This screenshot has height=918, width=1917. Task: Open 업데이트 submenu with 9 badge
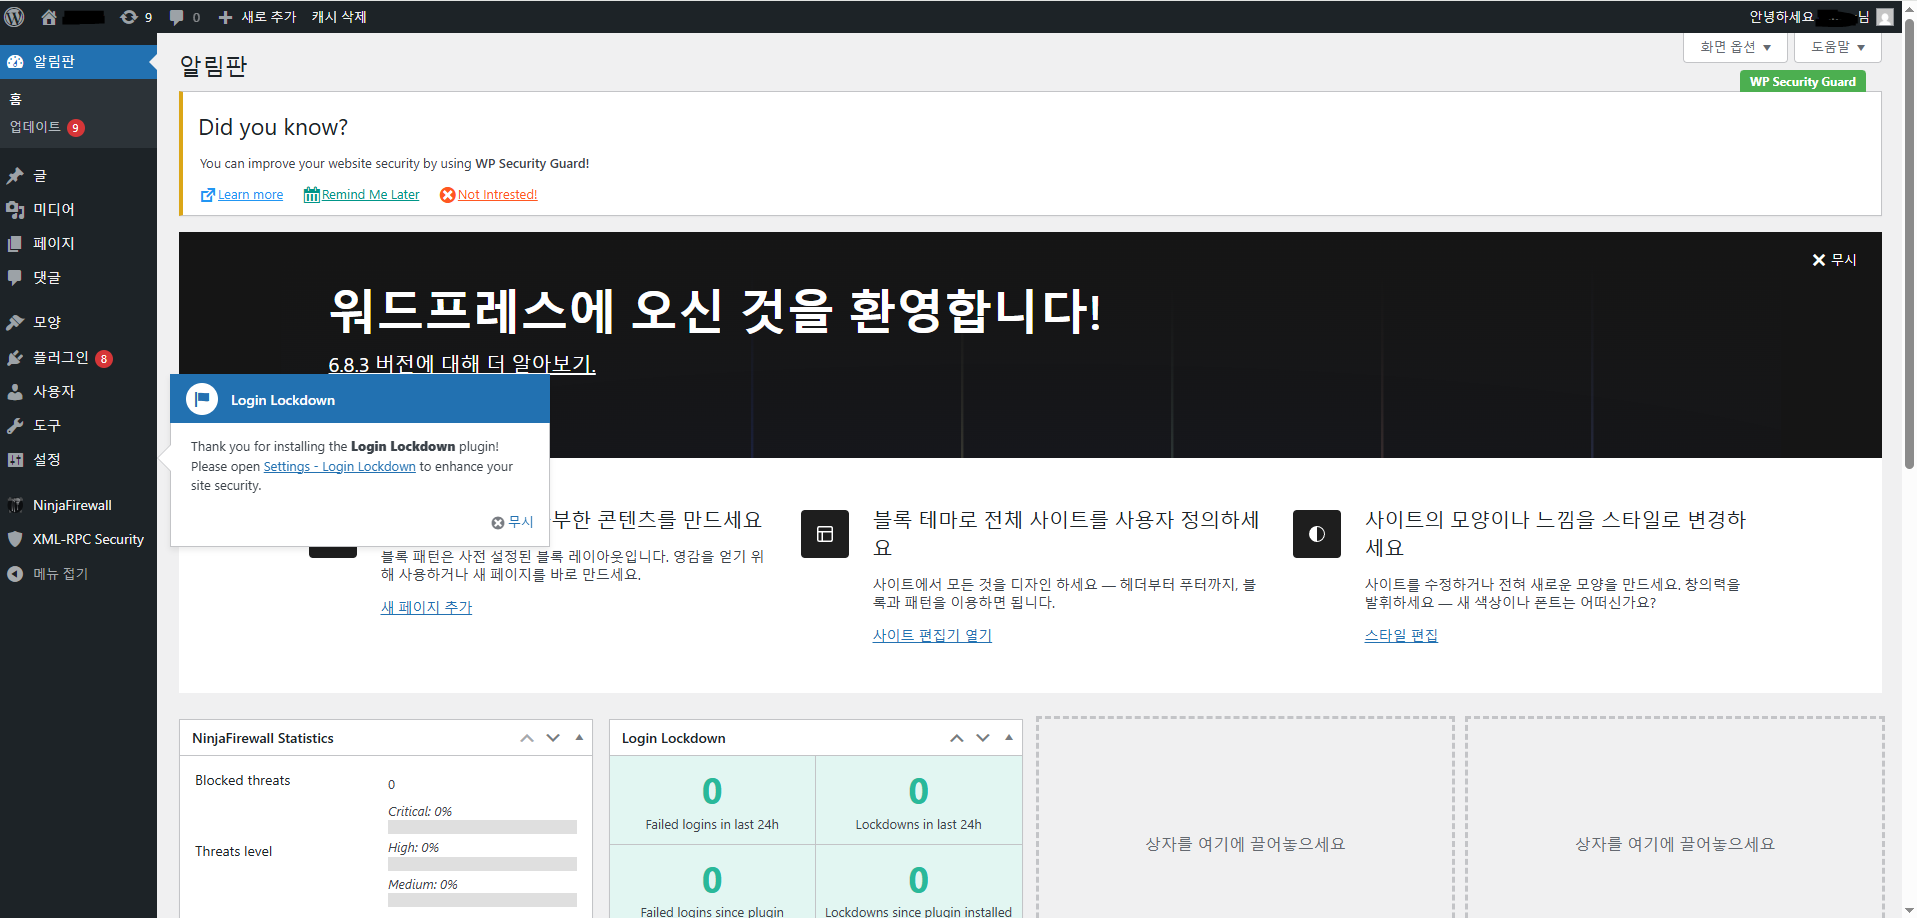(47, 127)
